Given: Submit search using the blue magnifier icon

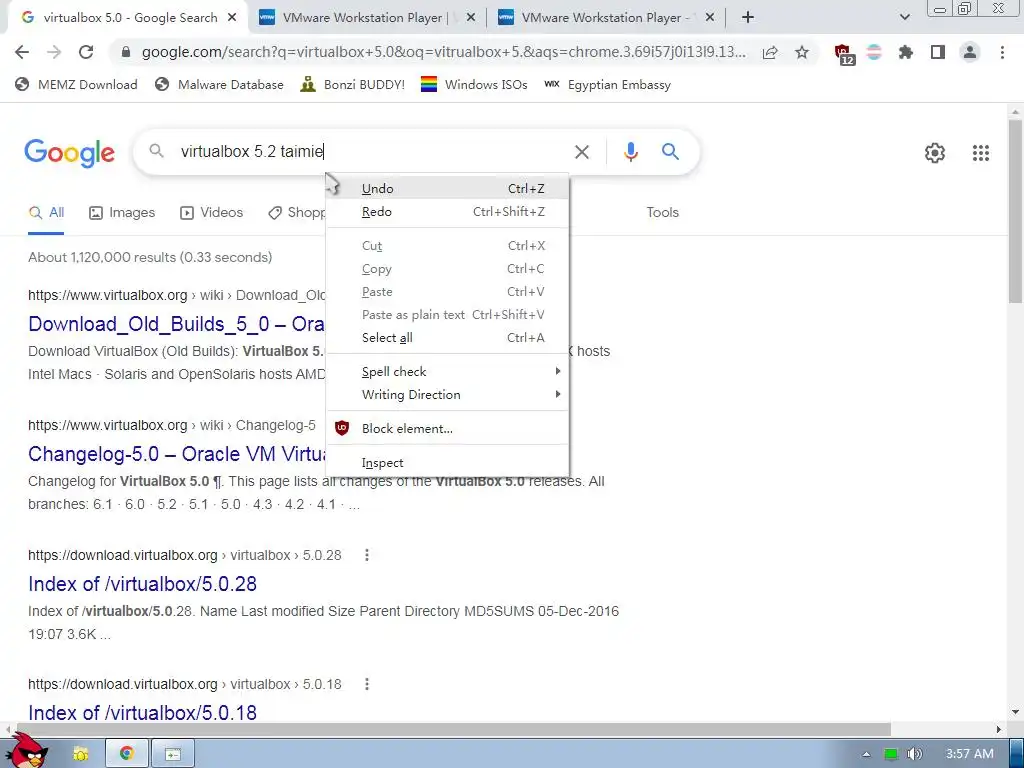Looking at the screenshot, I should tap(670, 152).
